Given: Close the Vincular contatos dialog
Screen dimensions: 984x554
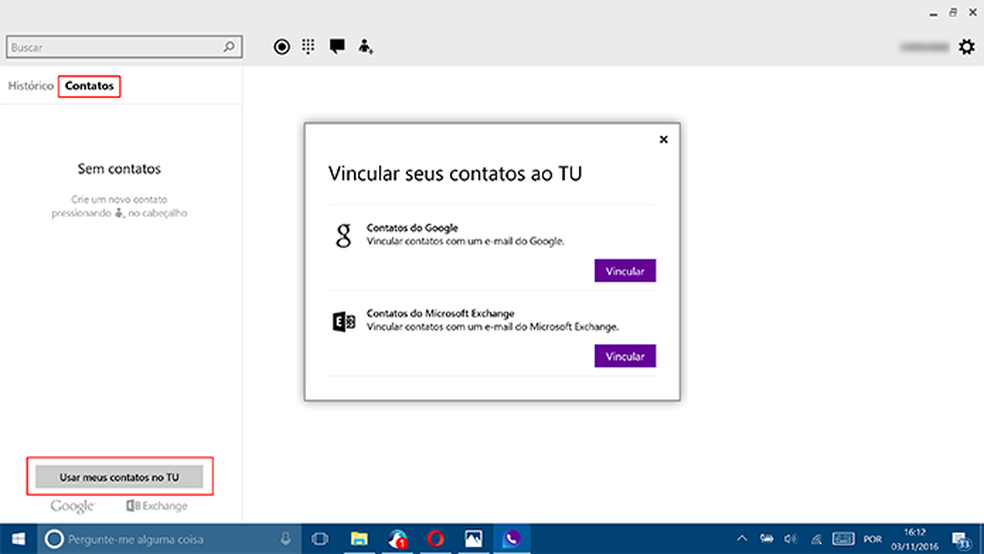Looking at the screenshot, I should (x=663, y=139).
